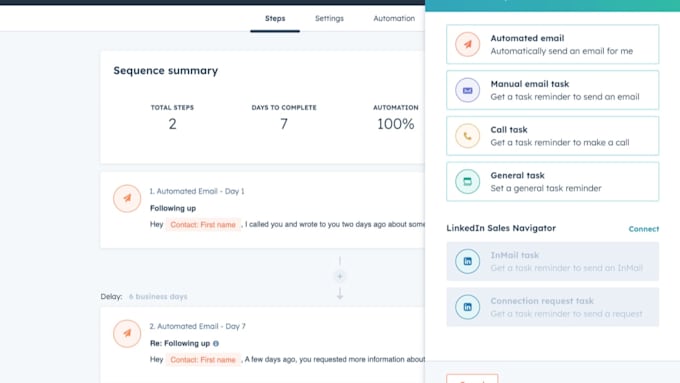Viewport: 680px width, 383px height.
Task: Click the InMail task LinkedIn icon
Action: click(x=468, y=261)
